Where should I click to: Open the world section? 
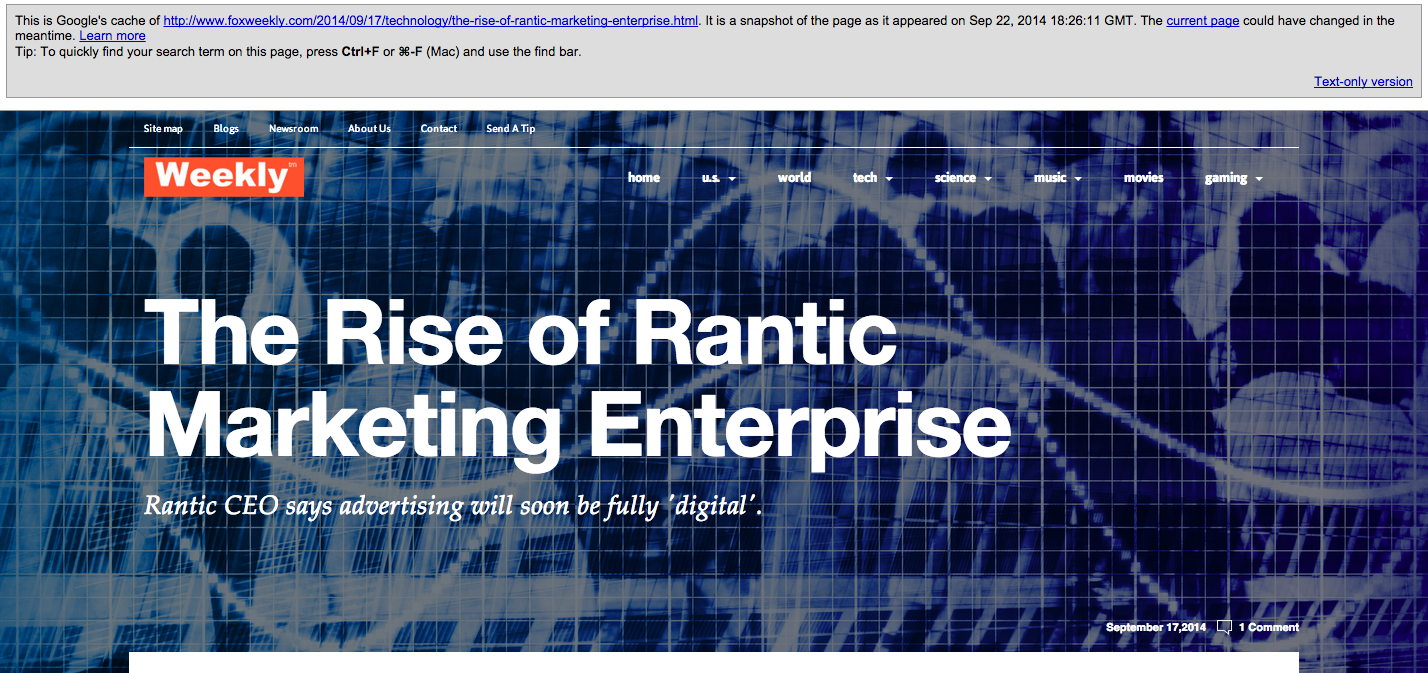pyautogui.click(x=794, y=178)
